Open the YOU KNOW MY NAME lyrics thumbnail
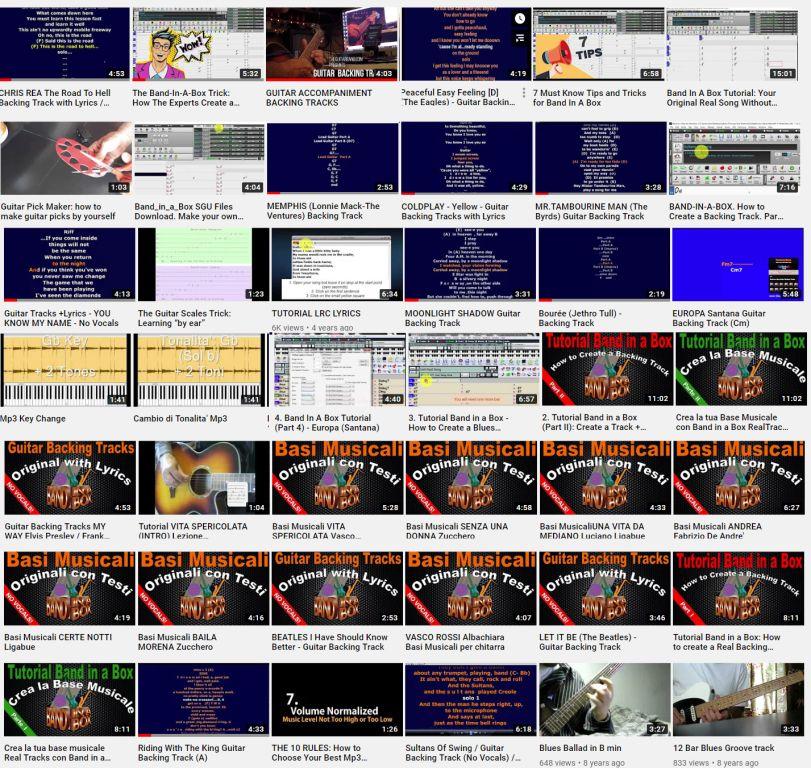811x768 pixels. [x=69, y=264]
